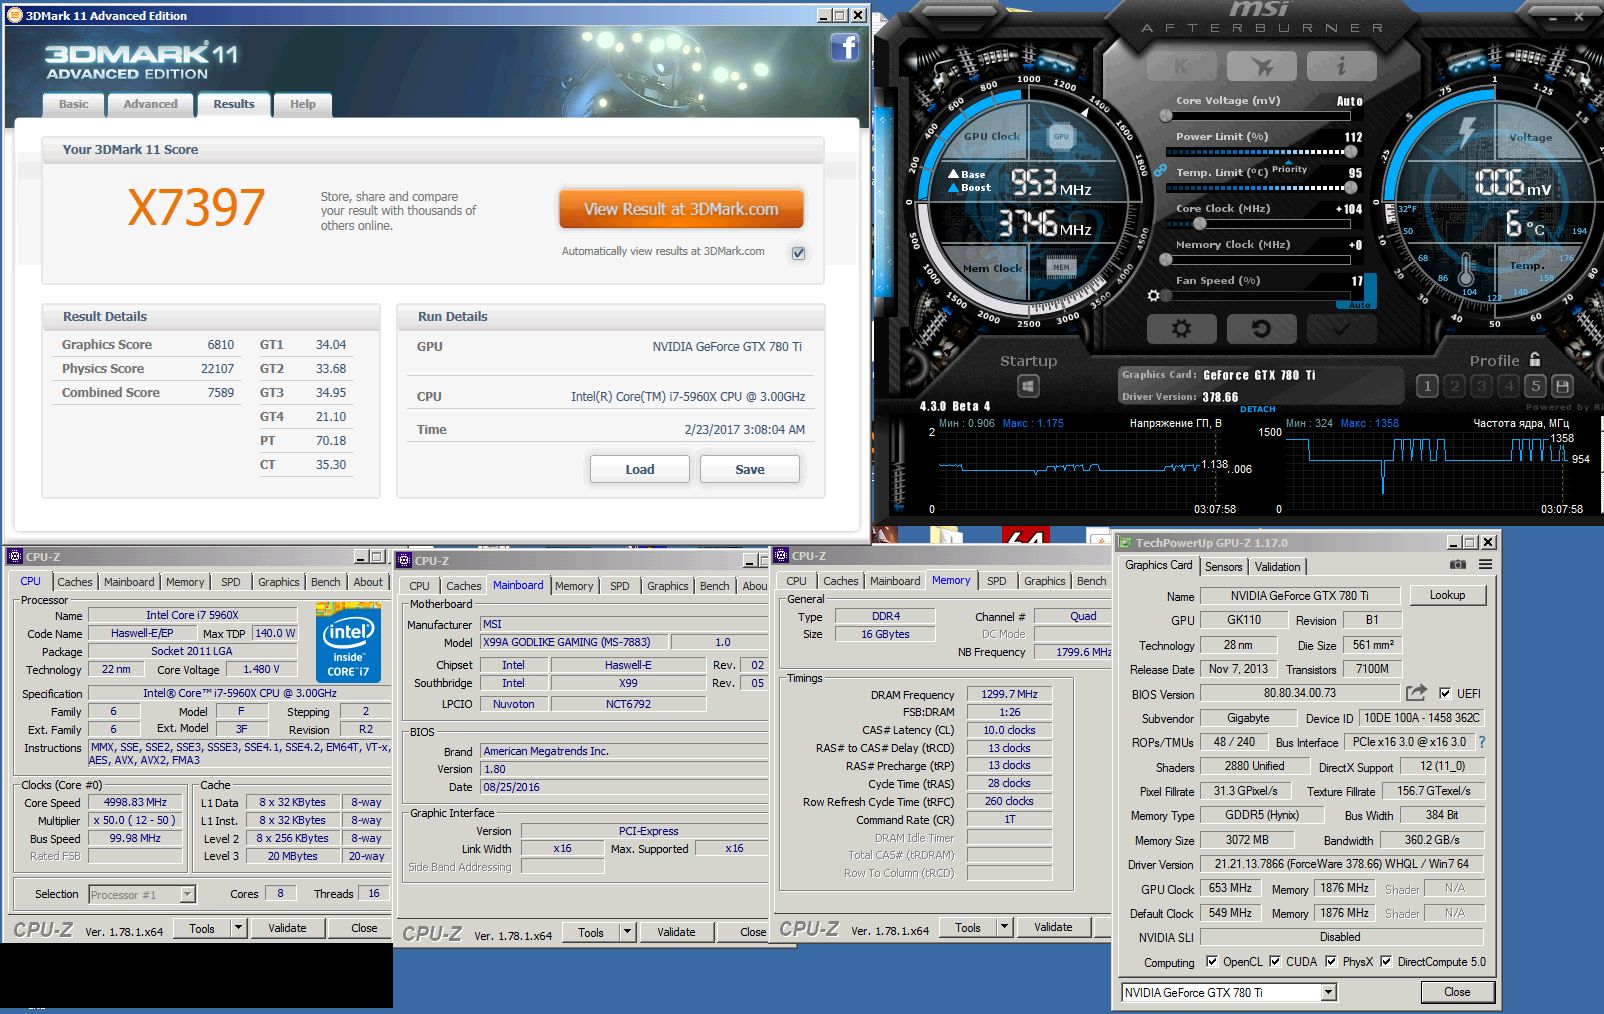Select Afterburner profile slot 1

[1428, 386]
